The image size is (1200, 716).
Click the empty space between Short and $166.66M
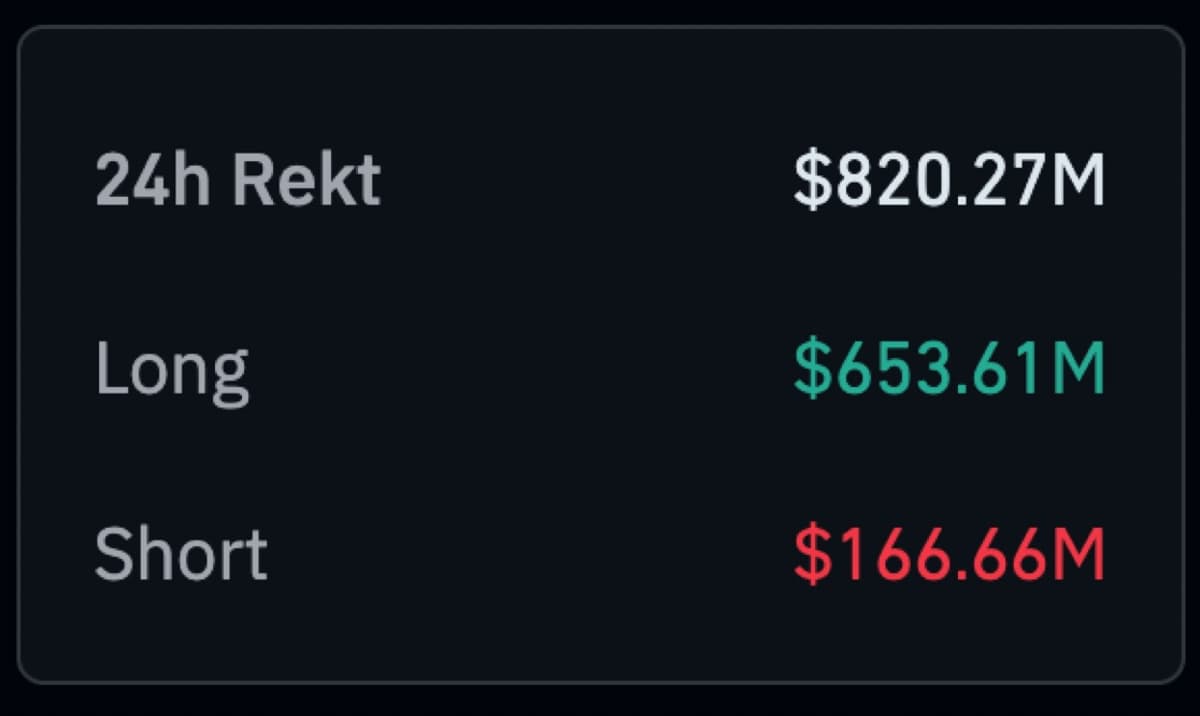[530, 555]
